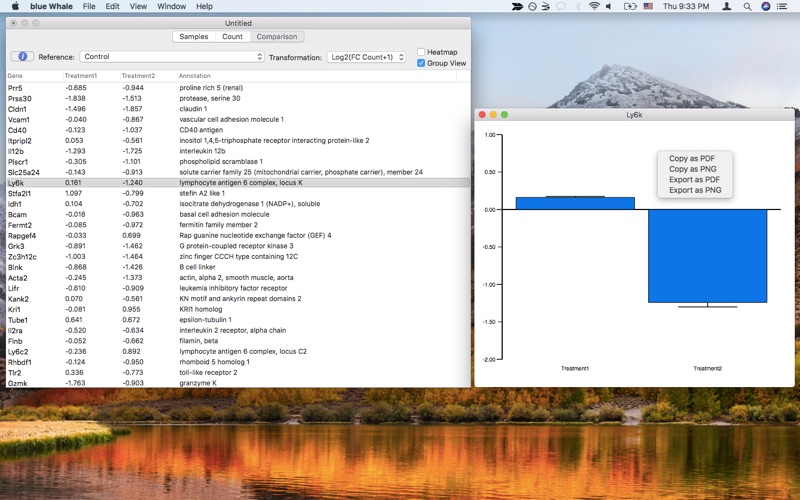The height and width of the screenshot is (500, 800).
Task: Open the Apple menu
Action: tap(15, 7)
